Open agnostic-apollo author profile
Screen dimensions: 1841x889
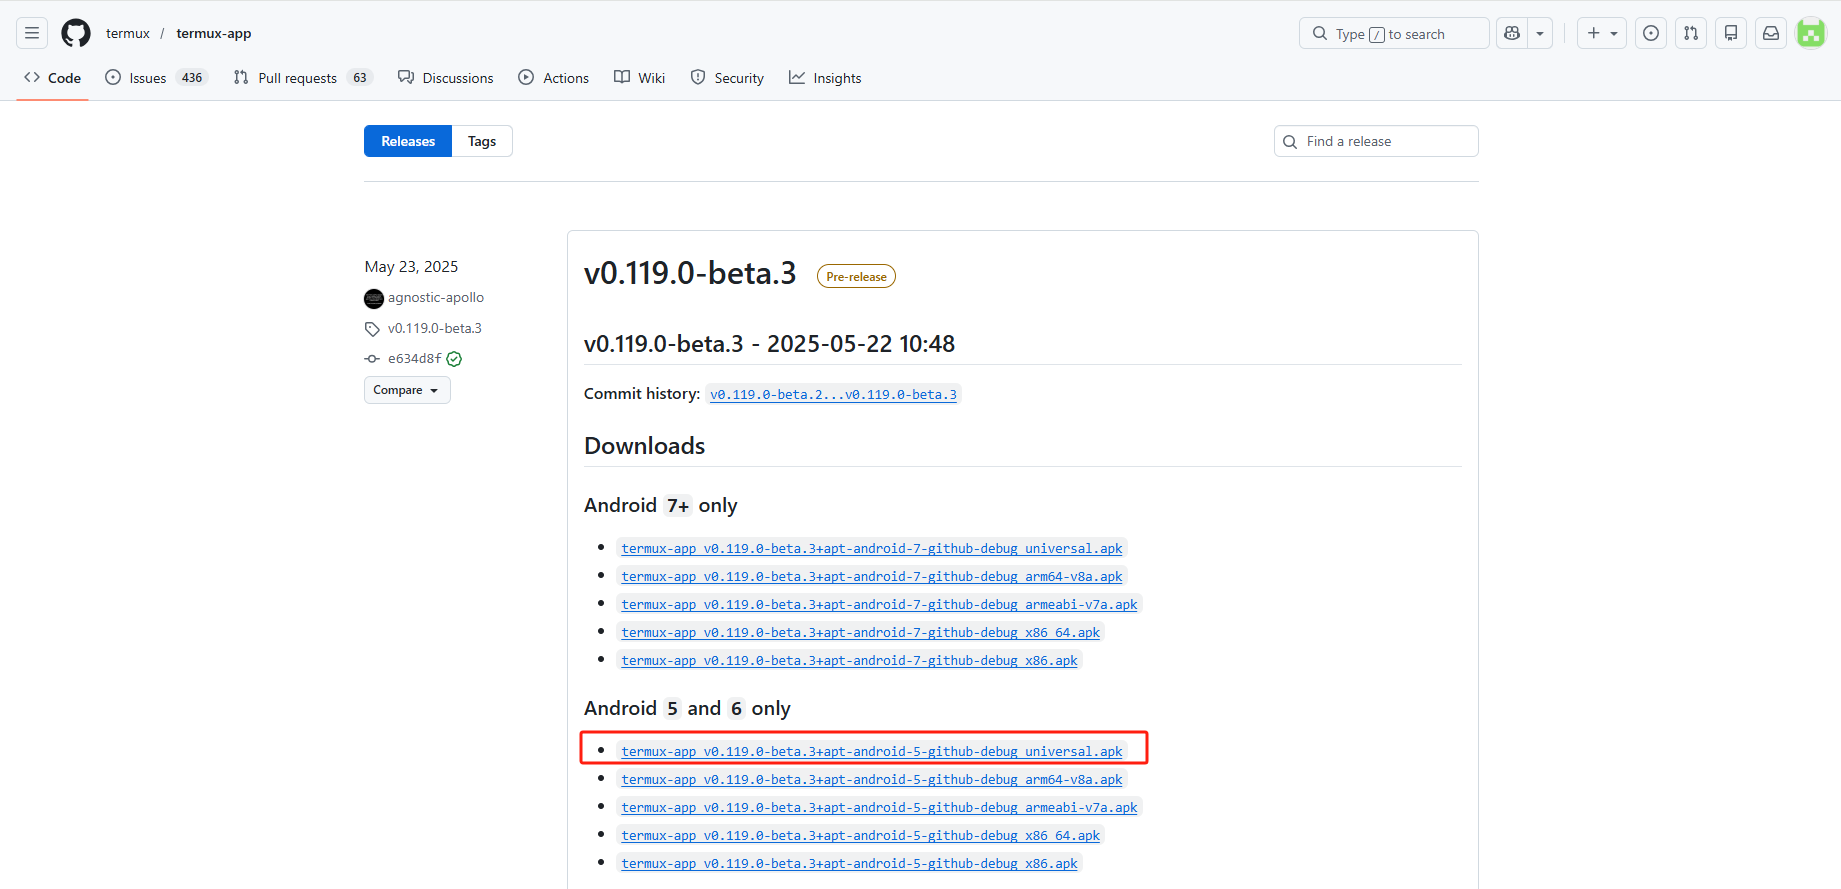(436, 298)
